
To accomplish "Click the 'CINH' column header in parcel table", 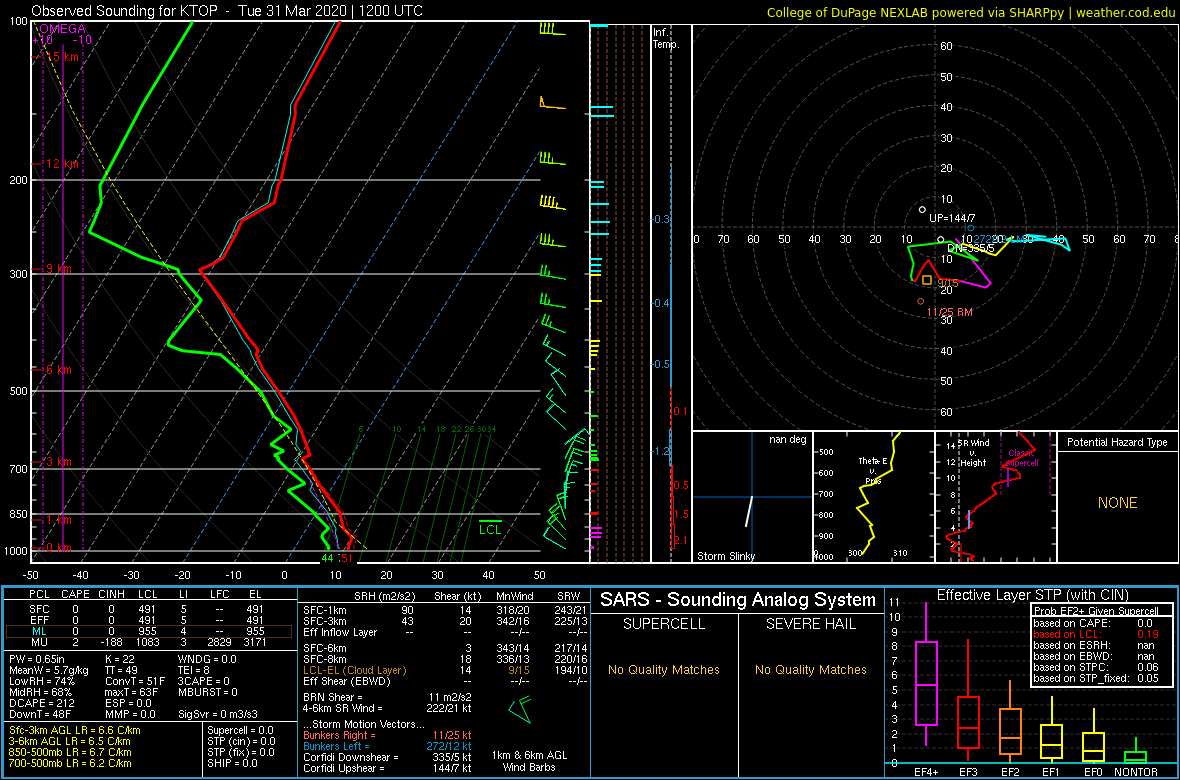I will [x=113, y=596].
